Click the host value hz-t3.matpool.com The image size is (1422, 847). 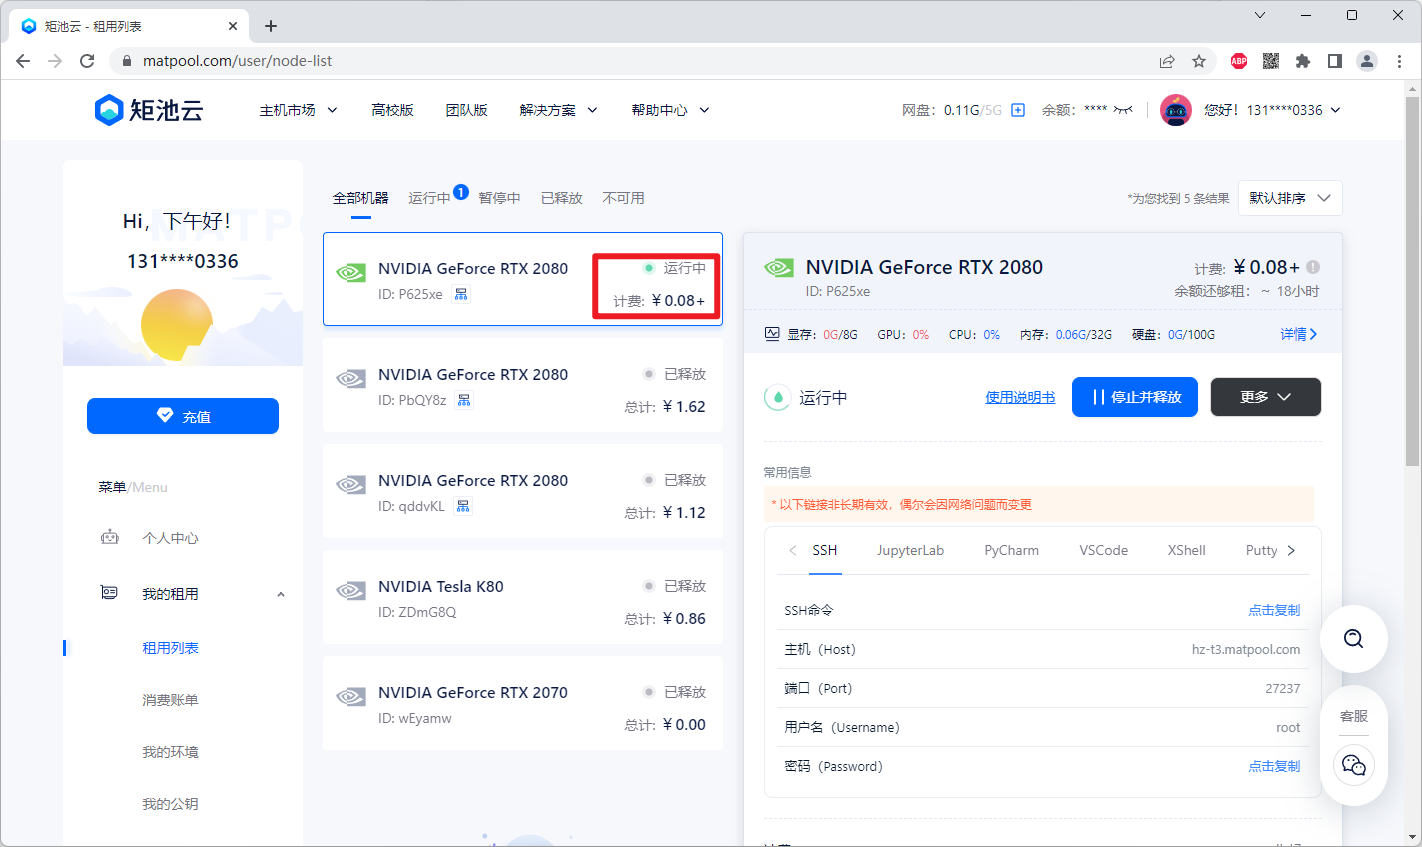click(1246, 649)
